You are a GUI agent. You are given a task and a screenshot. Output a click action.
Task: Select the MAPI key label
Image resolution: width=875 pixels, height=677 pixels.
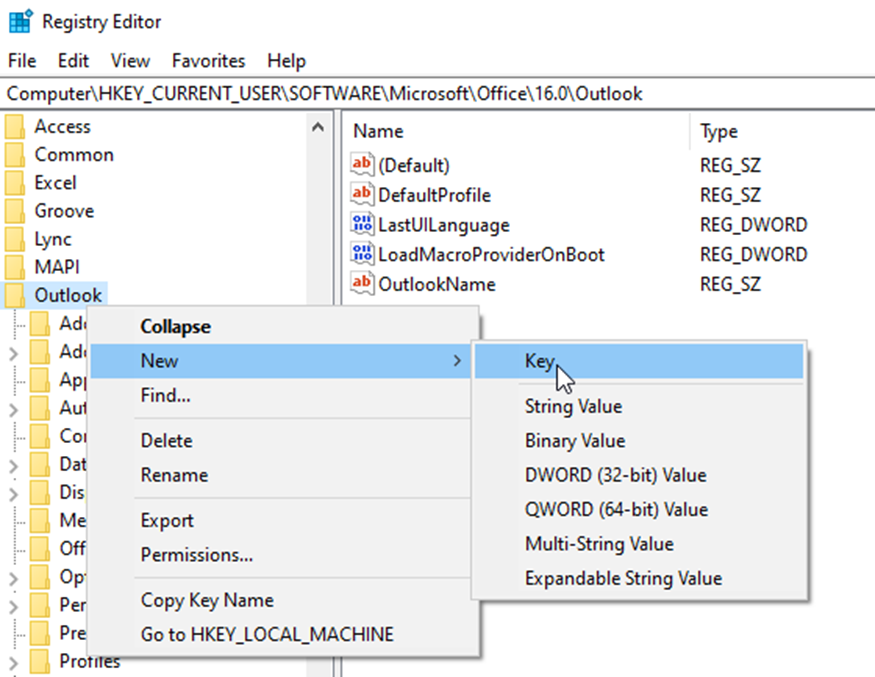(57, 267)
